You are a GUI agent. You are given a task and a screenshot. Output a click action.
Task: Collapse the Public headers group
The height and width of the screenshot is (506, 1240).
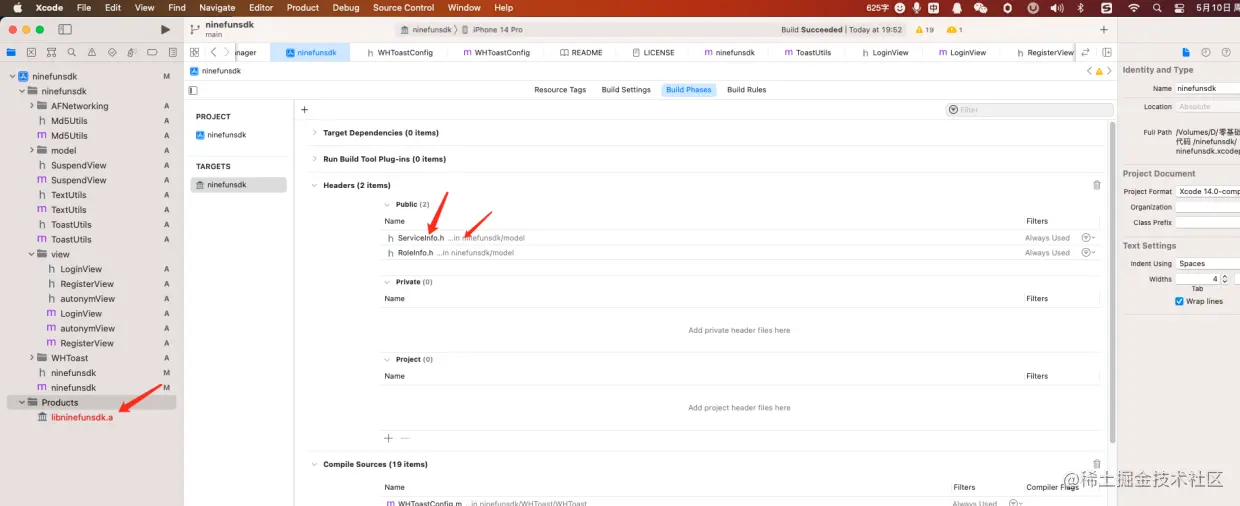tap(388, 204)
